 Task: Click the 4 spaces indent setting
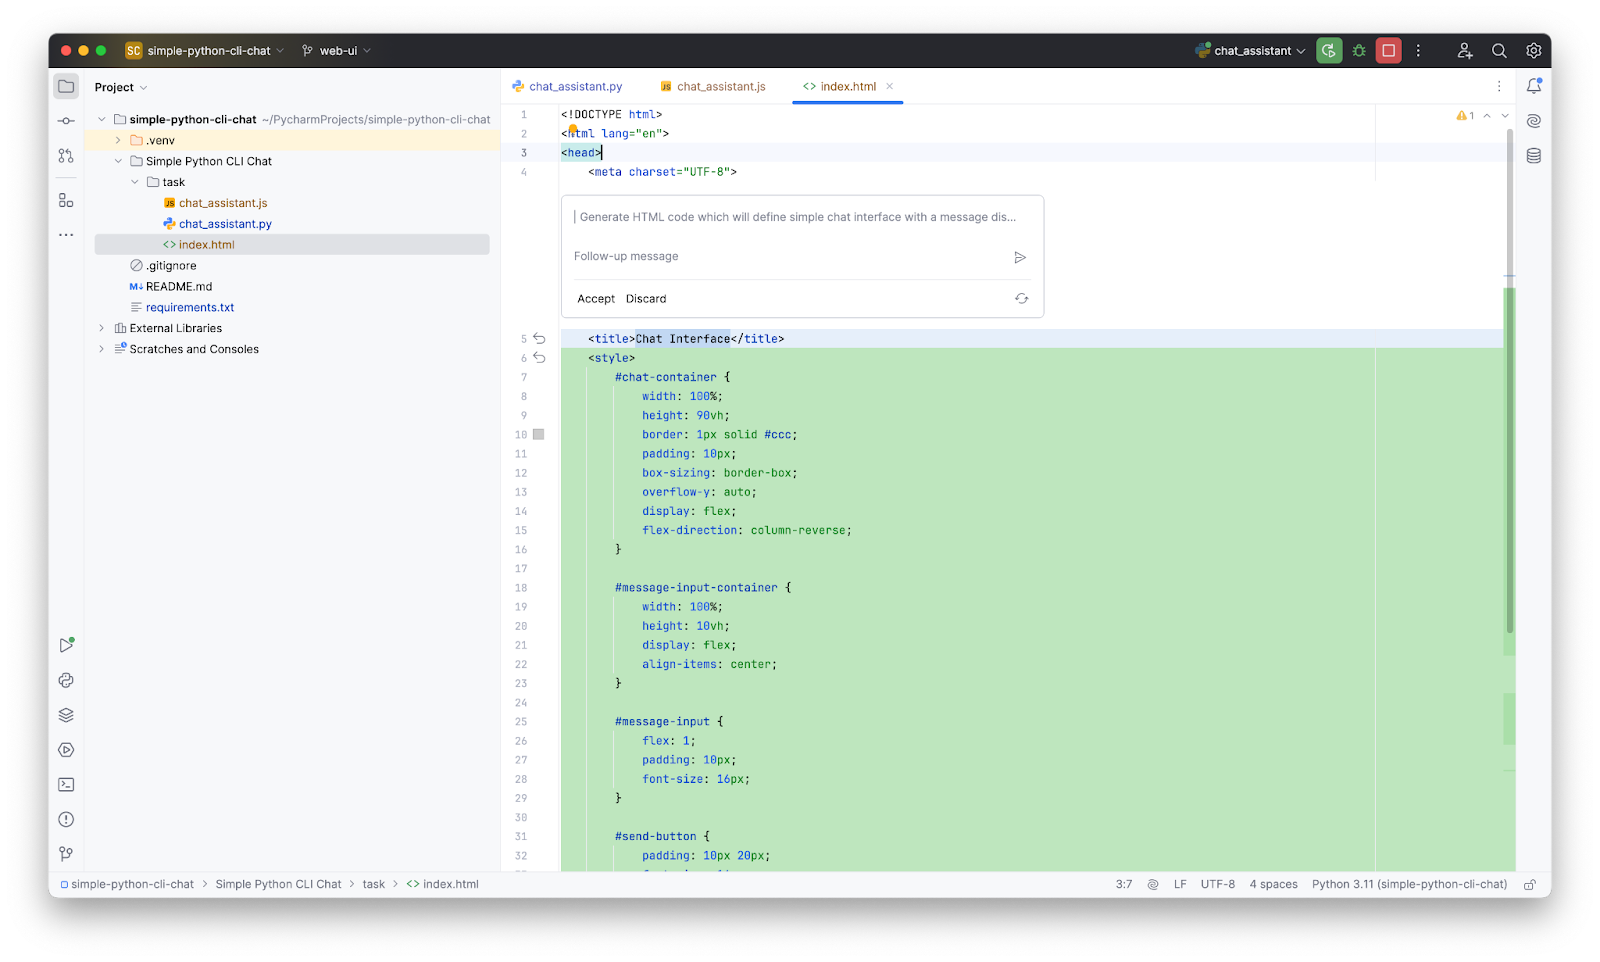pos(1273,885)
